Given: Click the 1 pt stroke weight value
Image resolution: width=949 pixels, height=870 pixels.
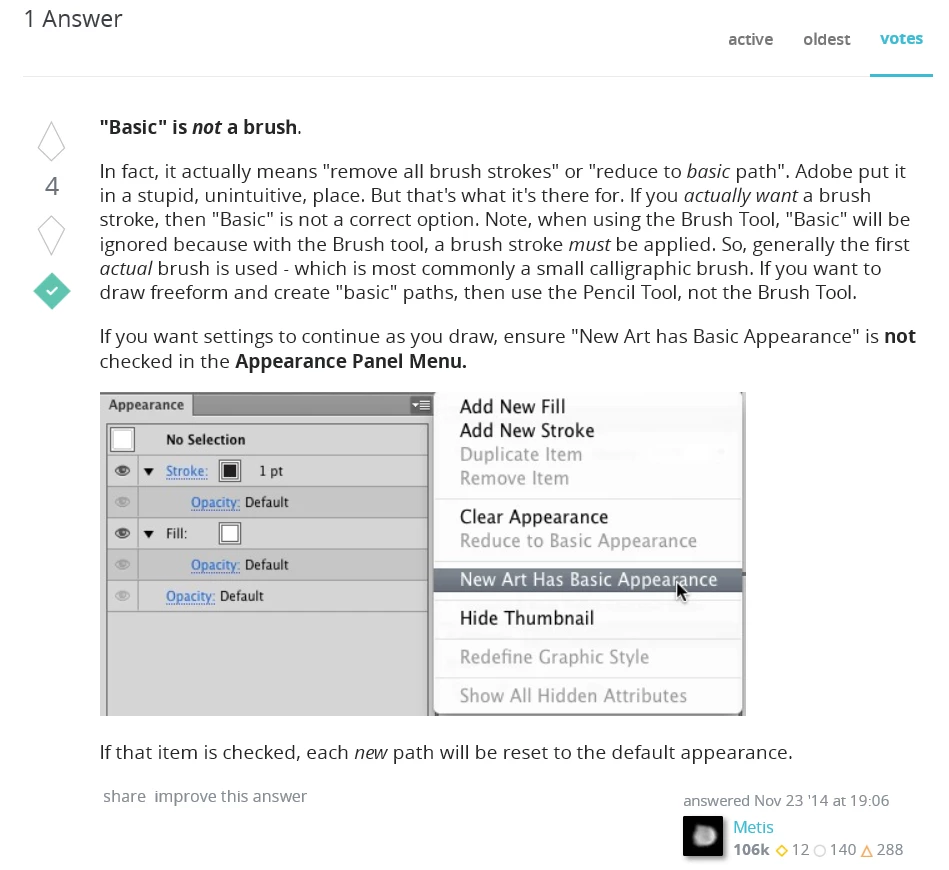Looking at the screenshot, I should 271,471.
